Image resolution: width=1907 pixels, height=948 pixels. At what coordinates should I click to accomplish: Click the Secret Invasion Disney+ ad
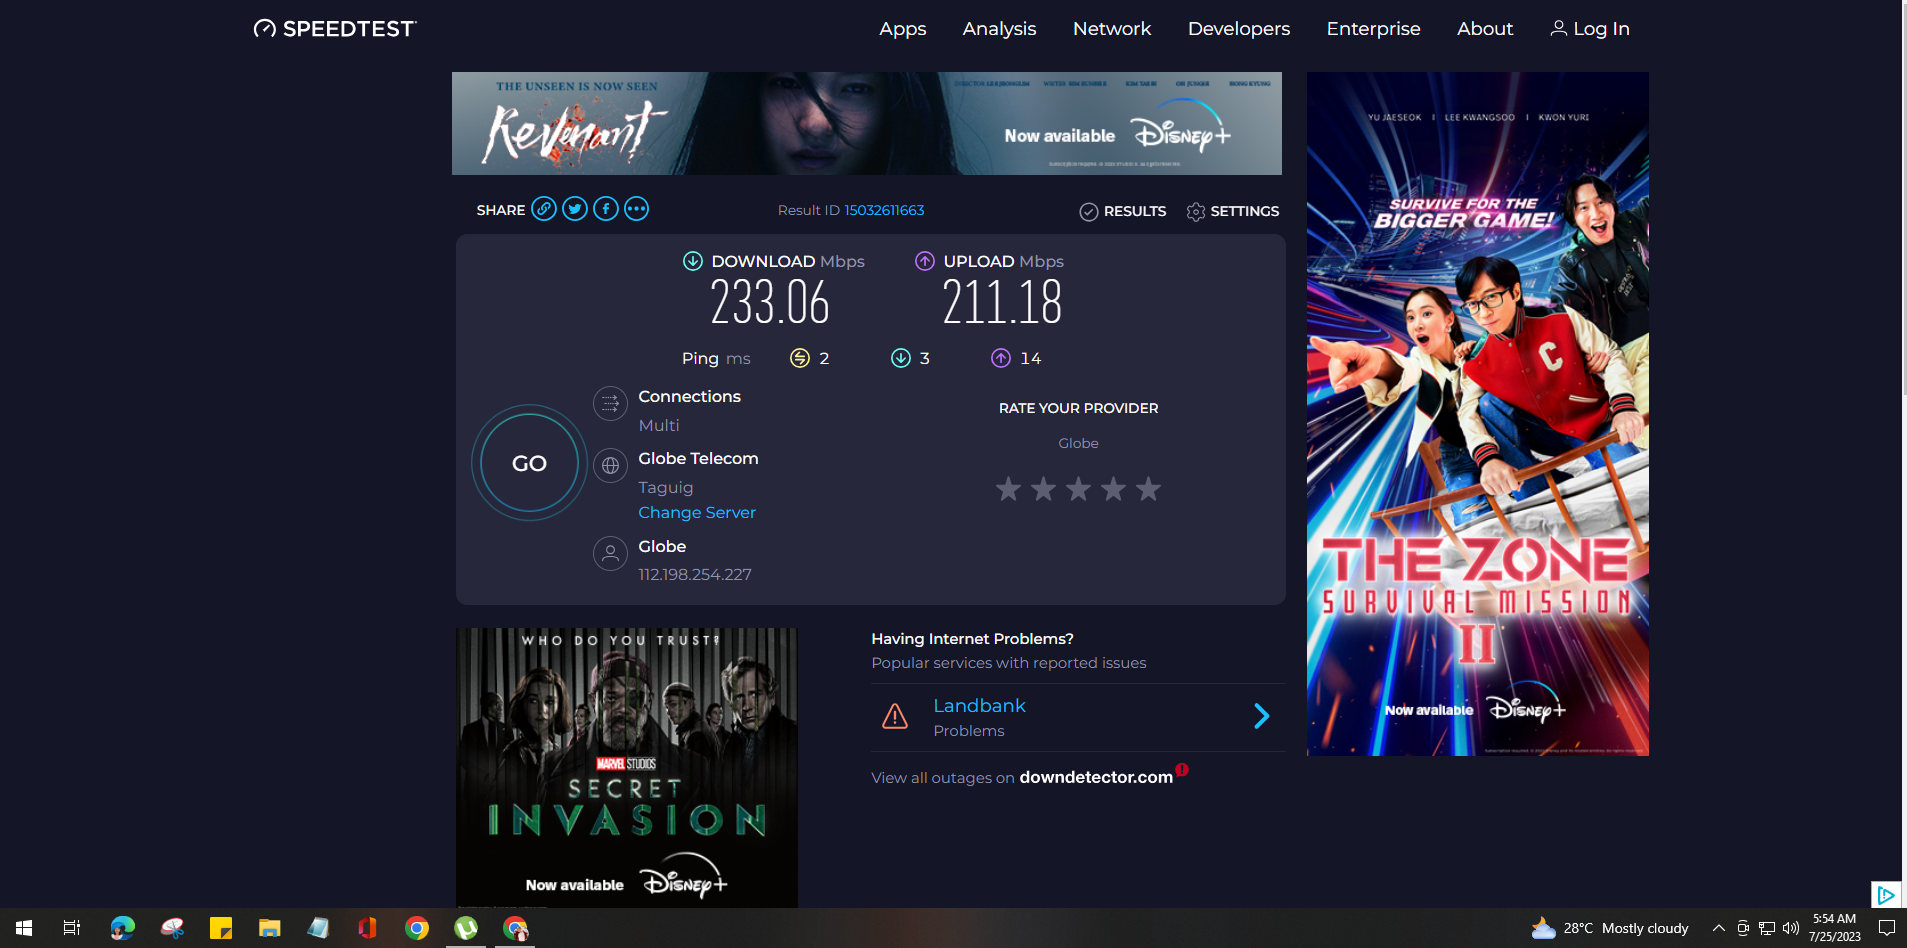coord(627,768)
